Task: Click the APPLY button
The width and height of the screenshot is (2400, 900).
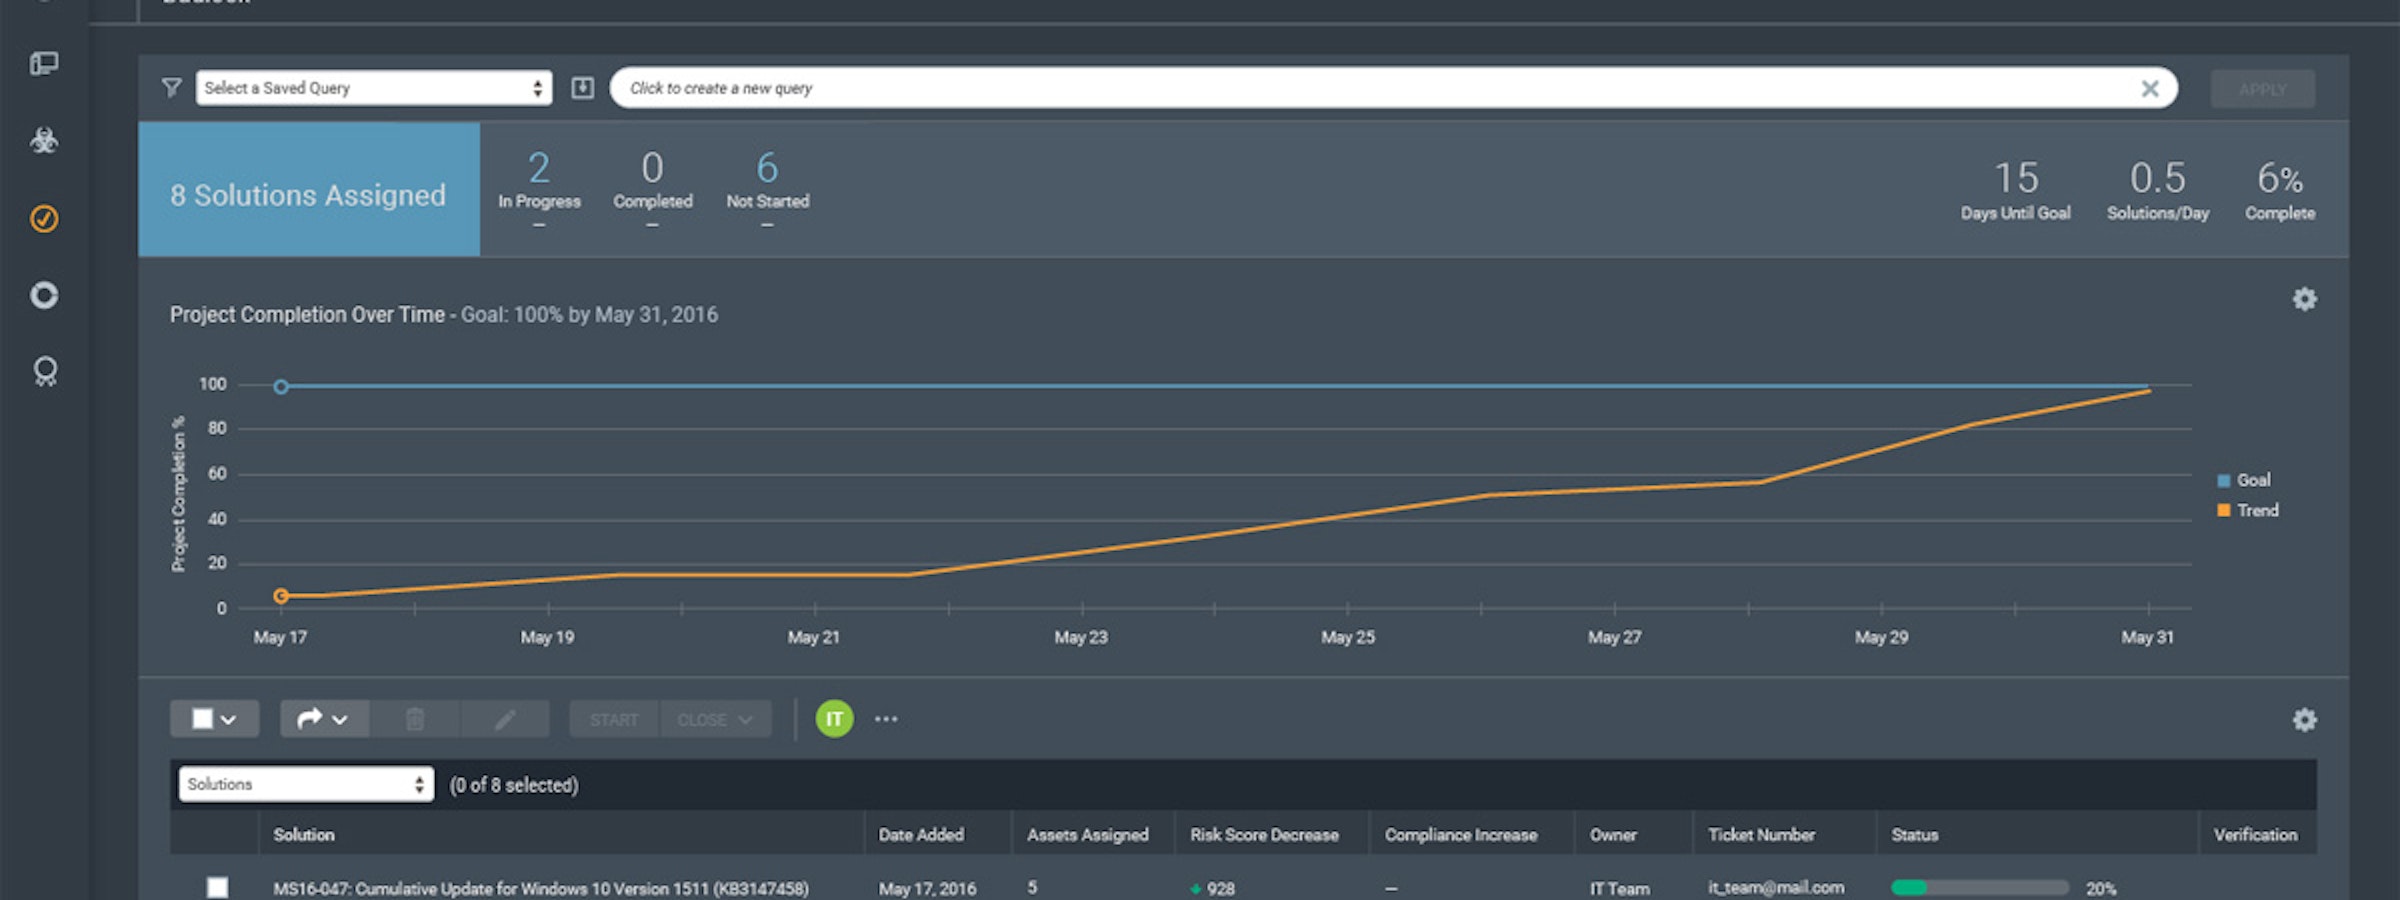Action: pyautogui.click(x=2262, y=88)
